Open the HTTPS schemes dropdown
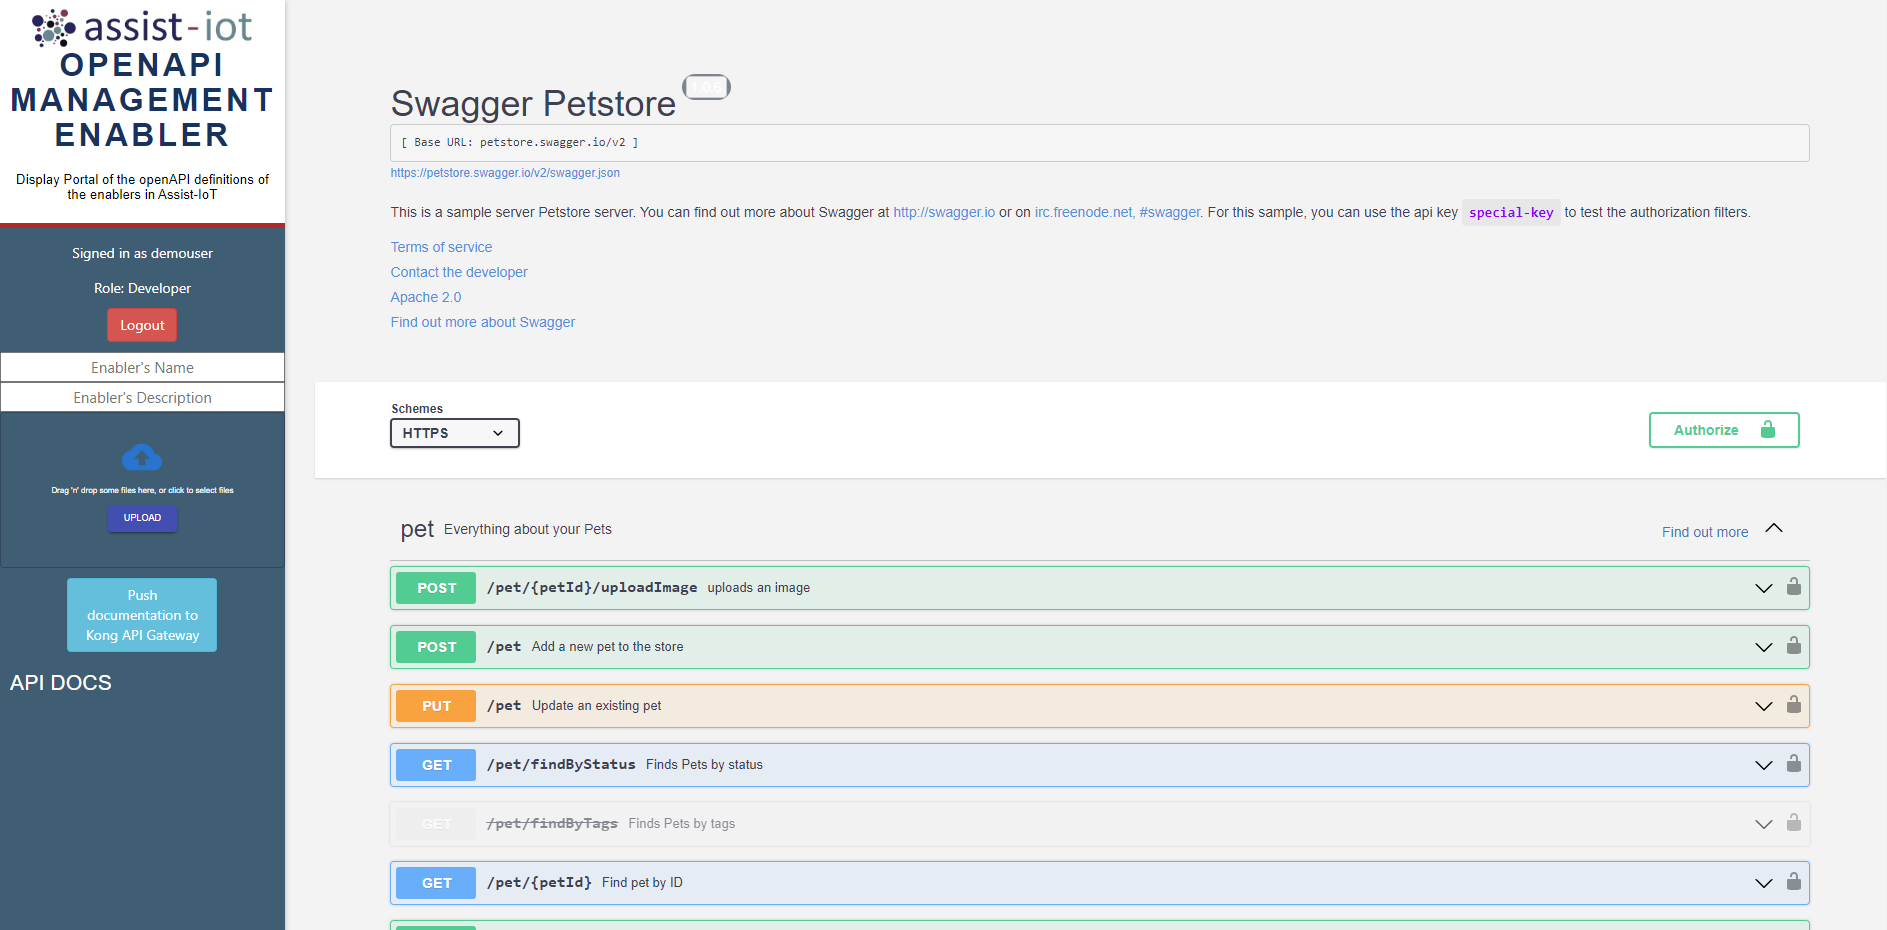The height and width of the screenshot is (930, 1887). (x=455, y=433)
